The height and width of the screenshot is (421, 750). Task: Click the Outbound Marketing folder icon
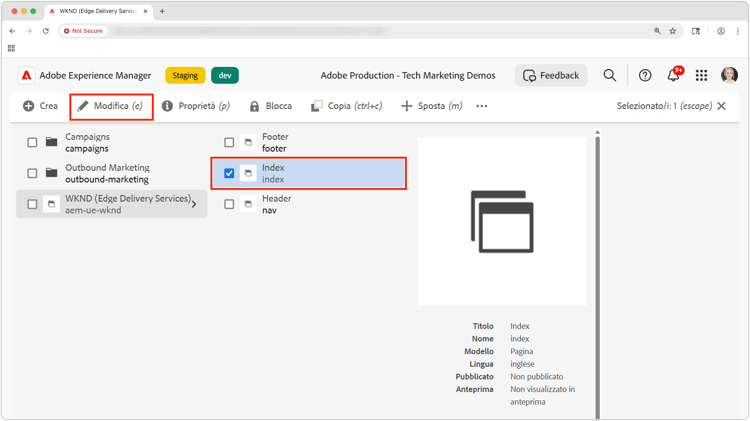(x=52, y=173)
